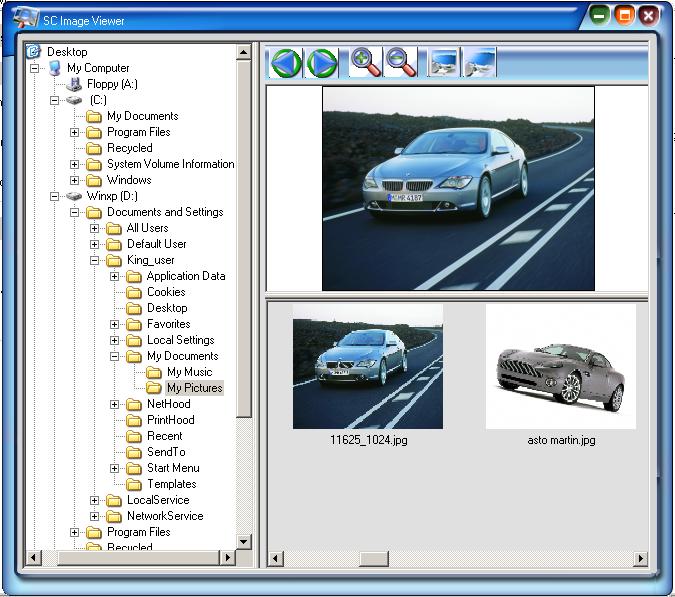Expand the NetHood folder

(114, 404)
